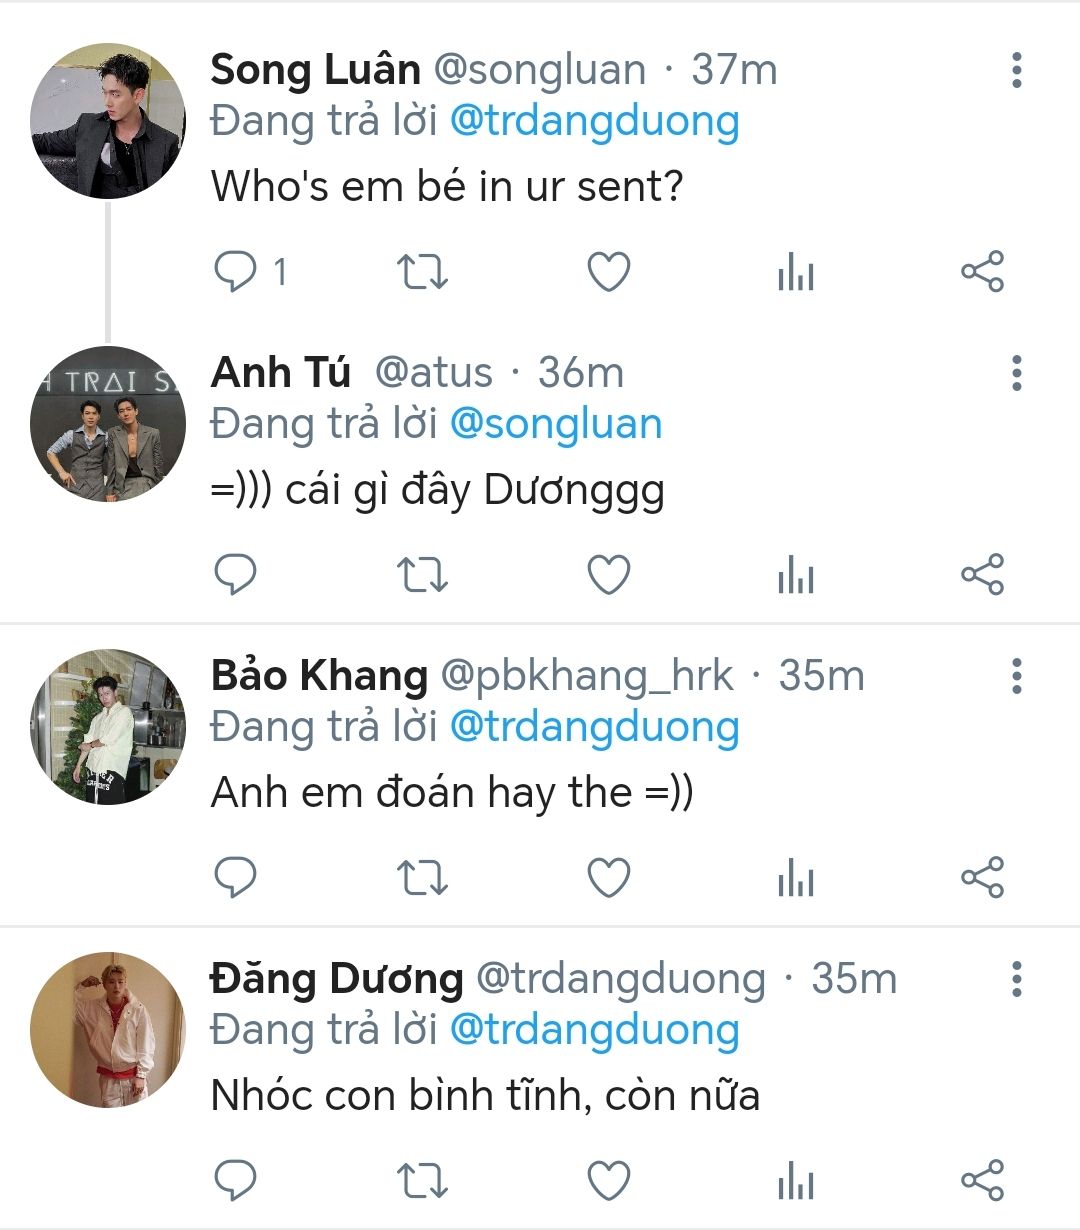Like Bảo Khang's tweet
1080x1230 pixels.
(x=608, y=877)
